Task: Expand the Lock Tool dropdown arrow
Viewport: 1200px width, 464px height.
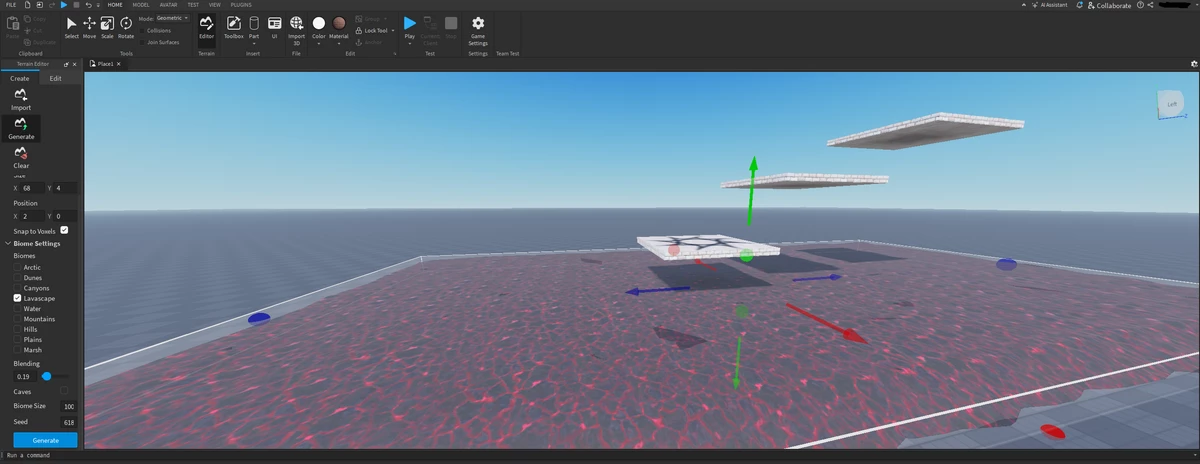Action: [395, 30]
